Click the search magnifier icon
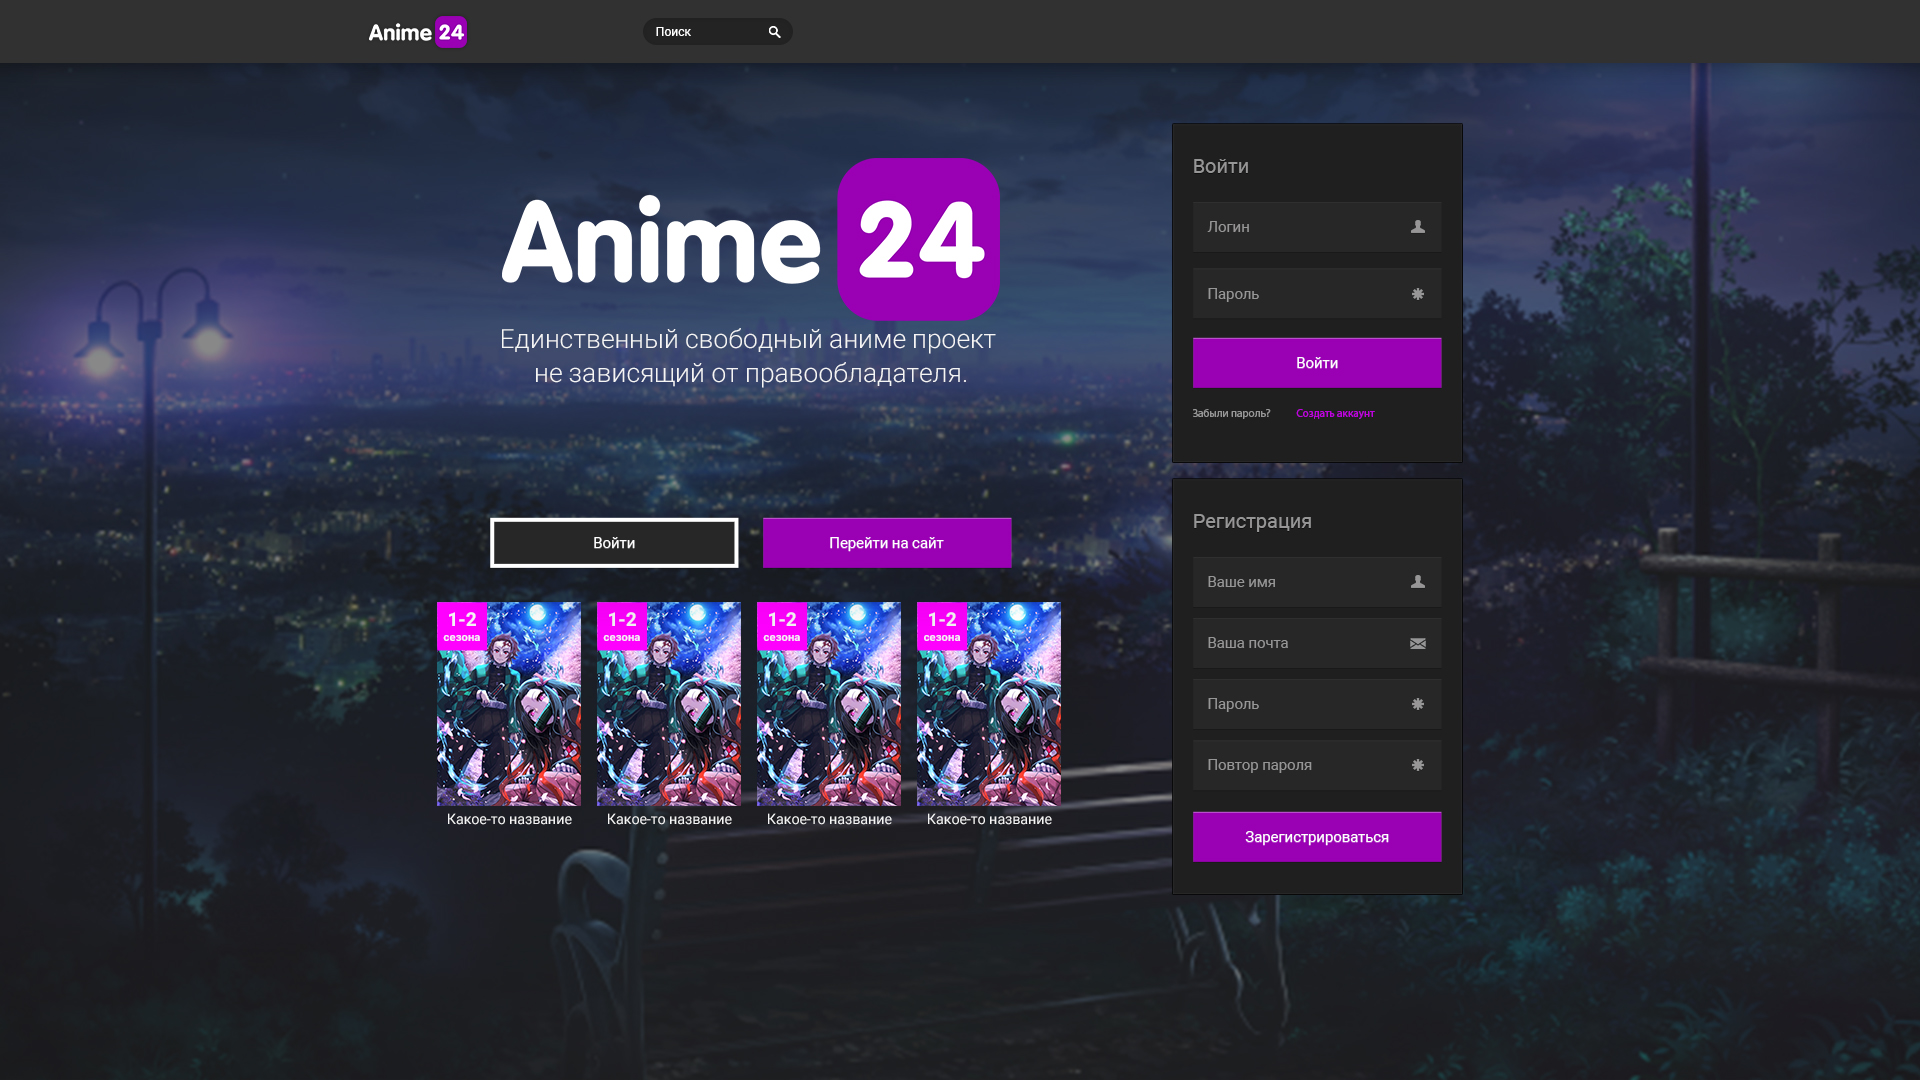The width and height of the screenshot is (1920, 1080). tap(774, 32)
